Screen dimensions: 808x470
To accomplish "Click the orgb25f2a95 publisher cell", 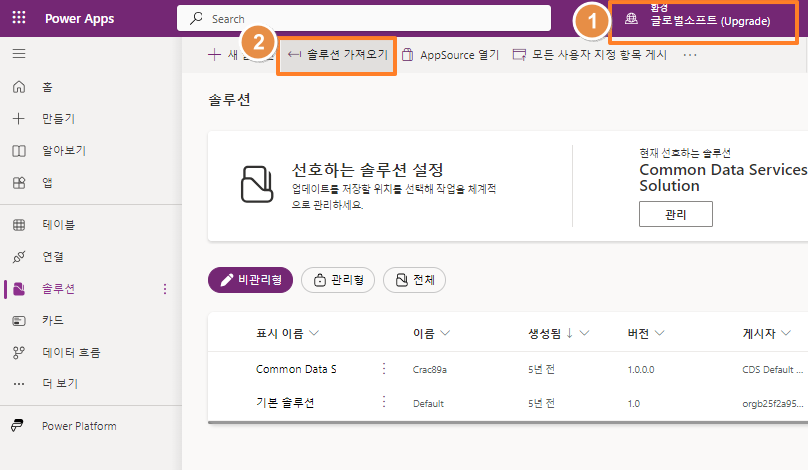I will pos(772,404).
